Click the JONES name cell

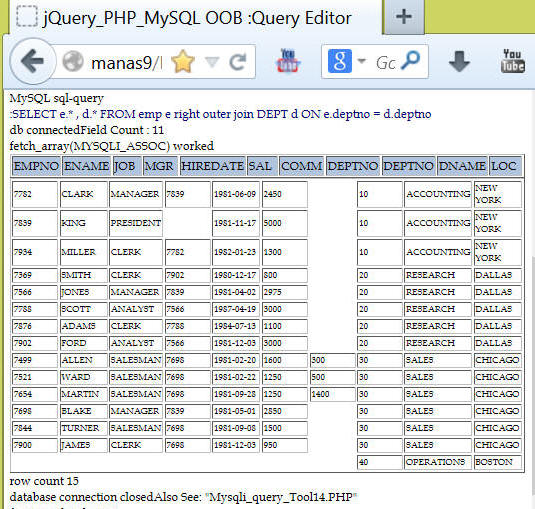[x=84, y=292]
